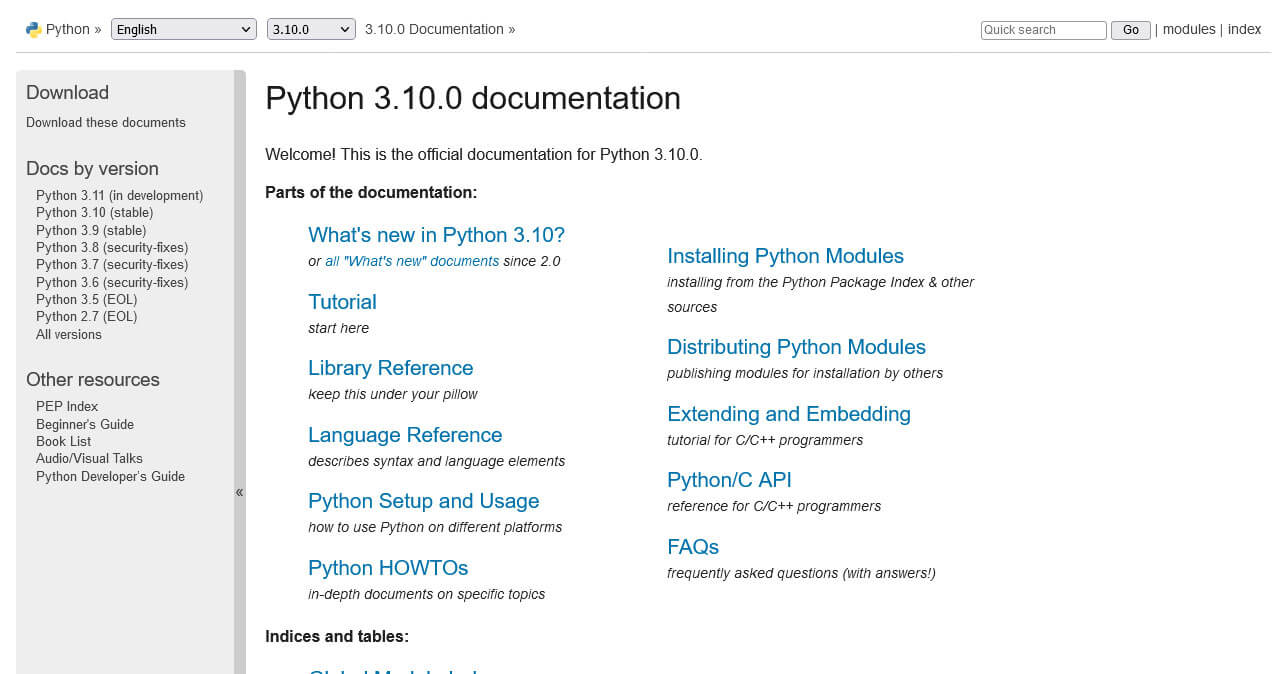Click the welcome message paragraph

[x=484, y=155]
